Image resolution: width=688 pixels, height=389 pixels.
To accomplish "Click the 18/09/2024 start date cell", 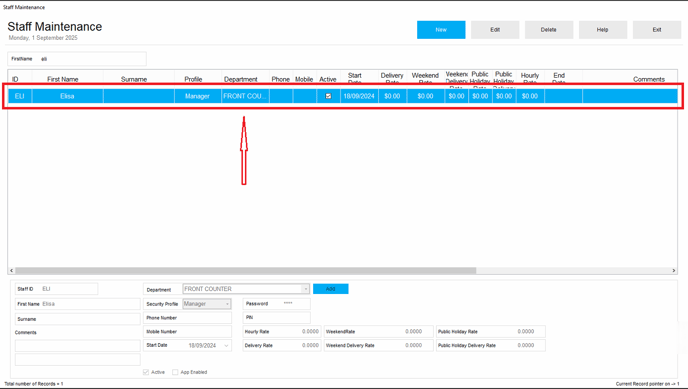I will [359, 96].
